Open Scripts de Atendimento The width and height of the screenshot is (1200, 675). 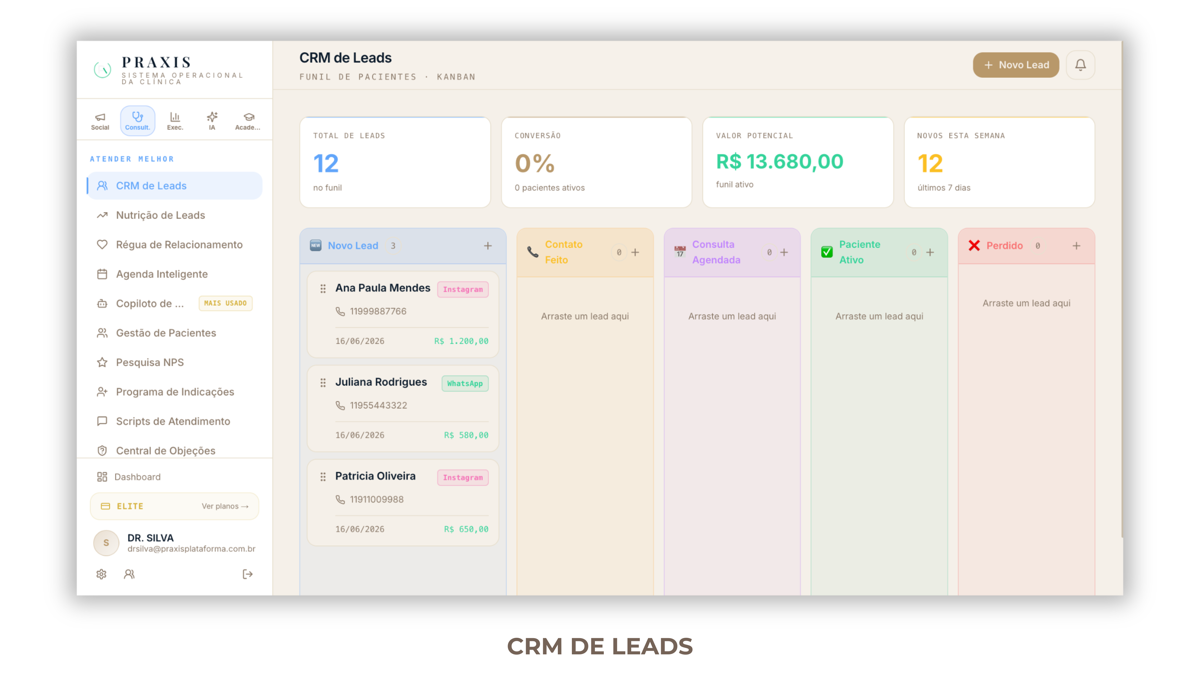175,421
